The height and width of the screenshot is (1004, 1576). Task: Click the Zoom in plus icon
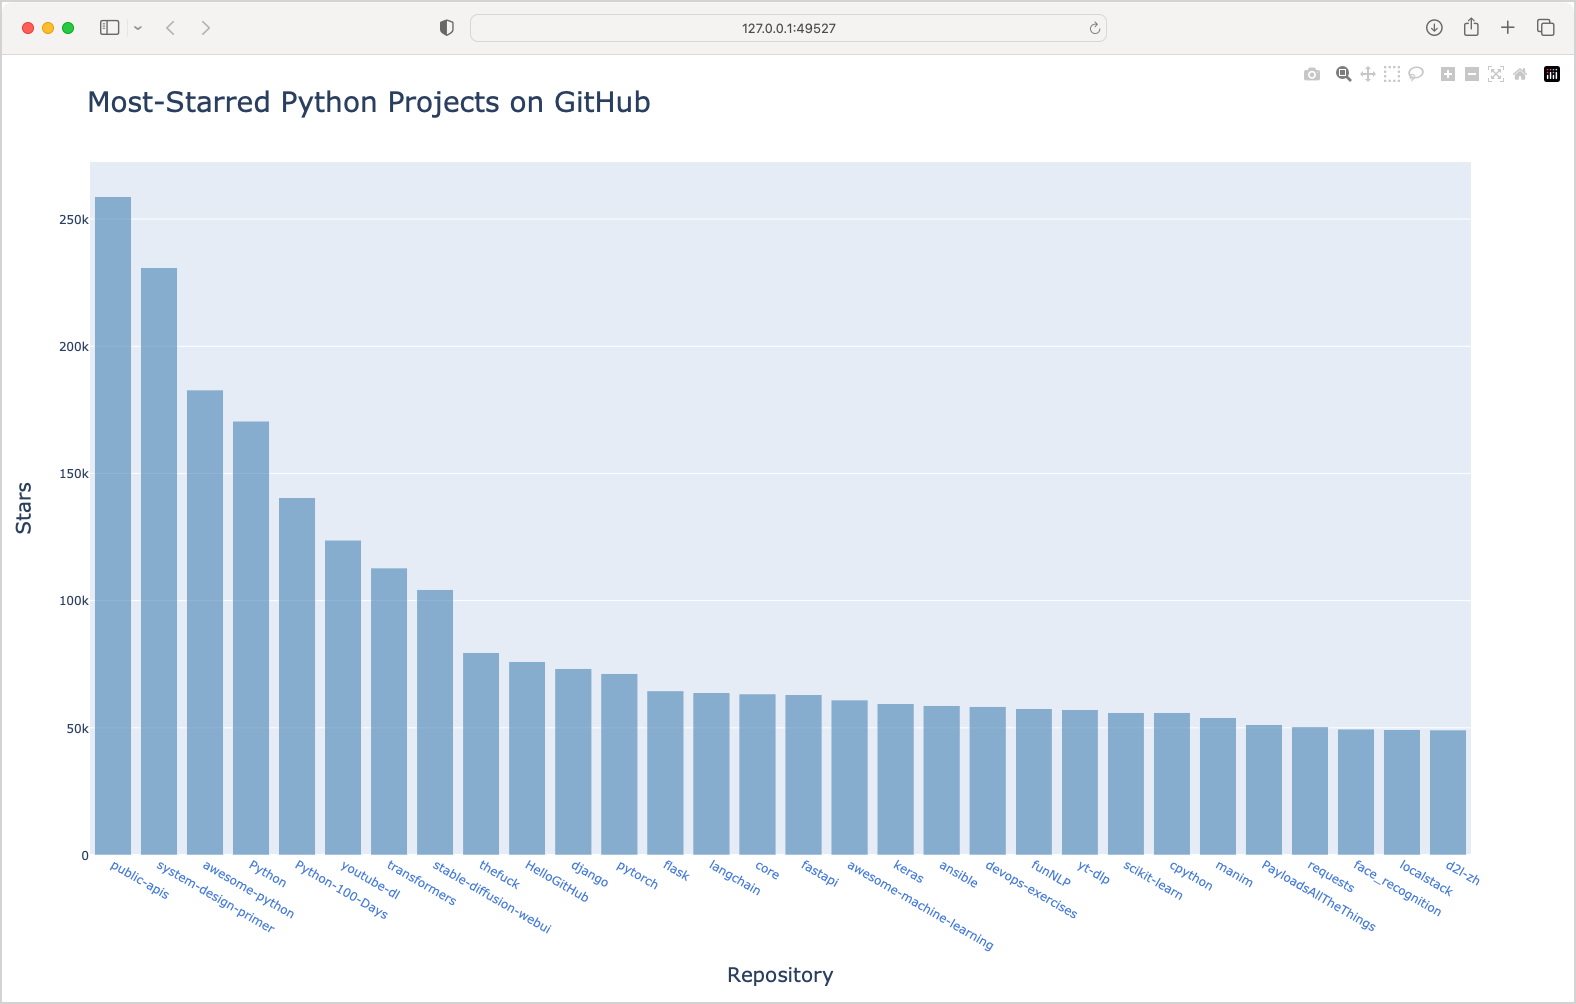1447,74
